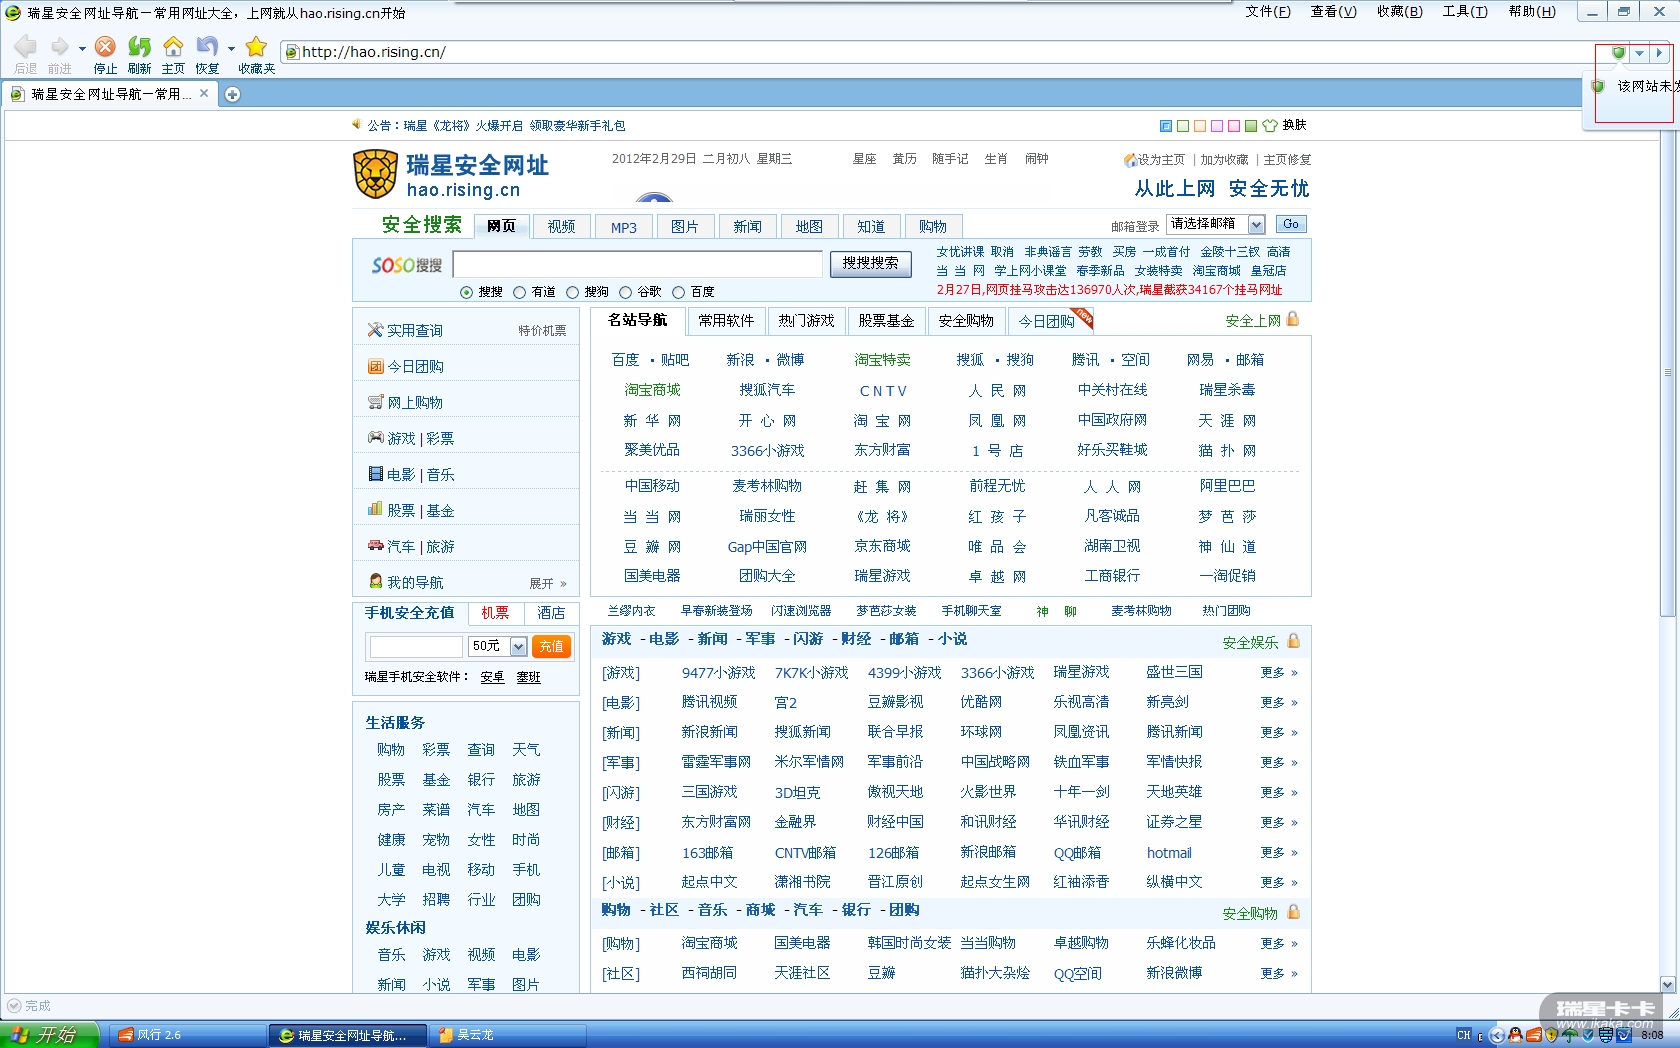Switch to the 常用软件 tab
1680x1048 pixels.
click(726, 321)
